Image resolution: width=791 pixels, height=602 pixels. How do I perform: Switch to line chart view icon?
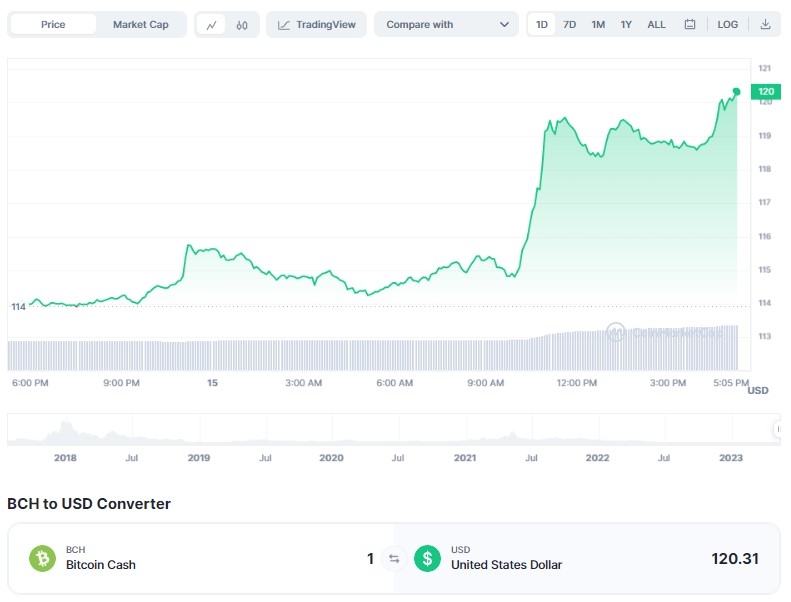[211, 25]
